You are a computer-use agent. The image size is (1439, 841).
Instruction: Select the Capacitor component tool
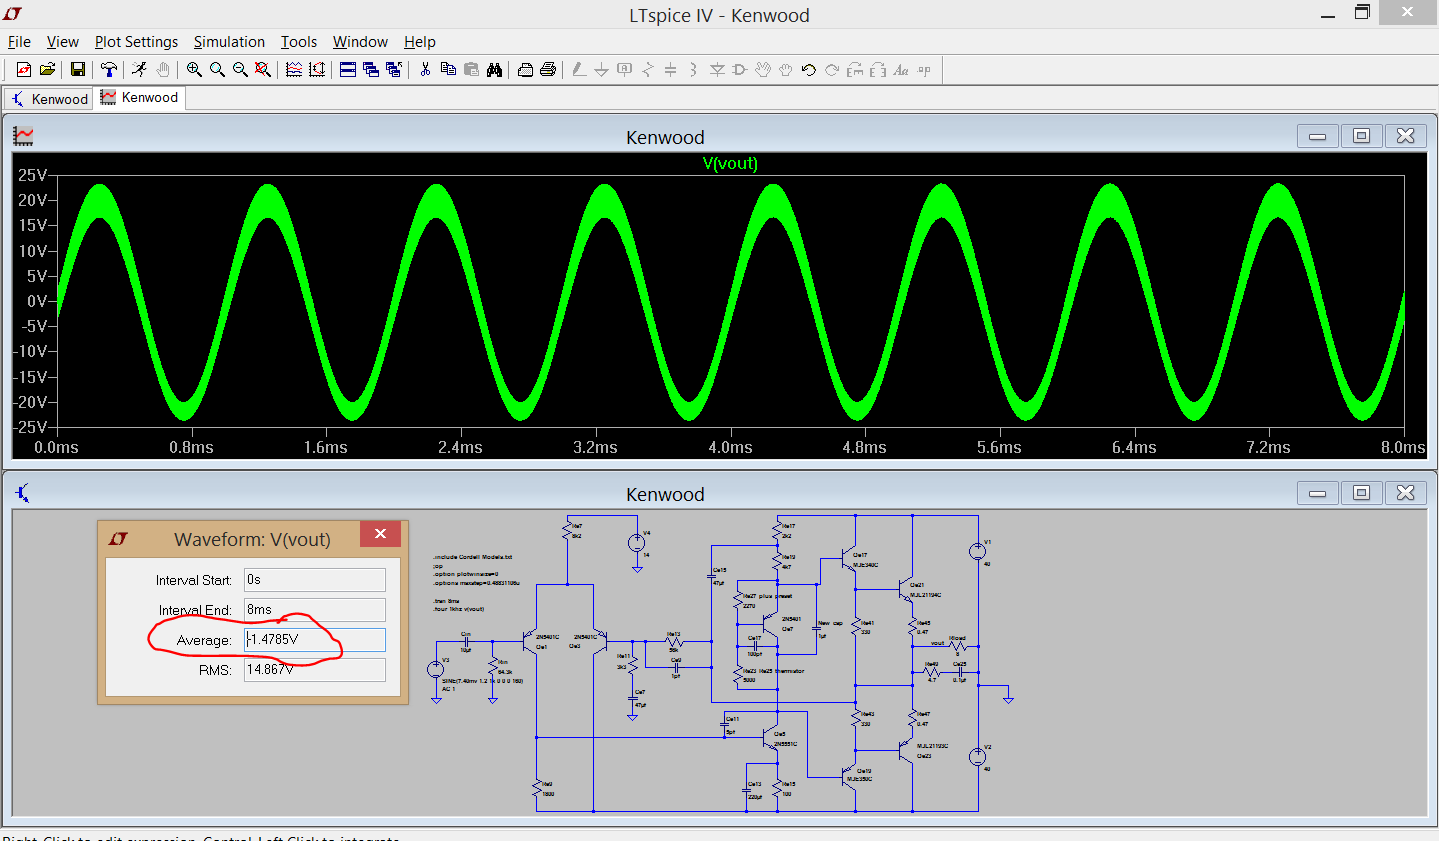coord(670,70)
